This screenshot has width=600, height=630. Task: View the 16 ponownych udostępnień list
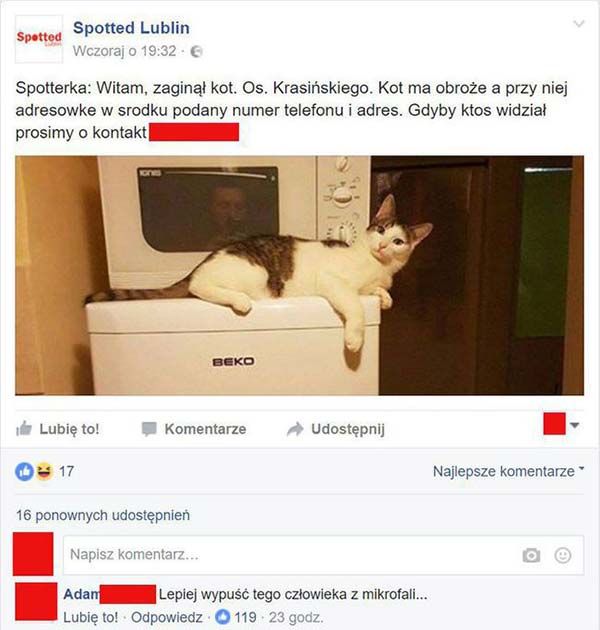(103, 515)
